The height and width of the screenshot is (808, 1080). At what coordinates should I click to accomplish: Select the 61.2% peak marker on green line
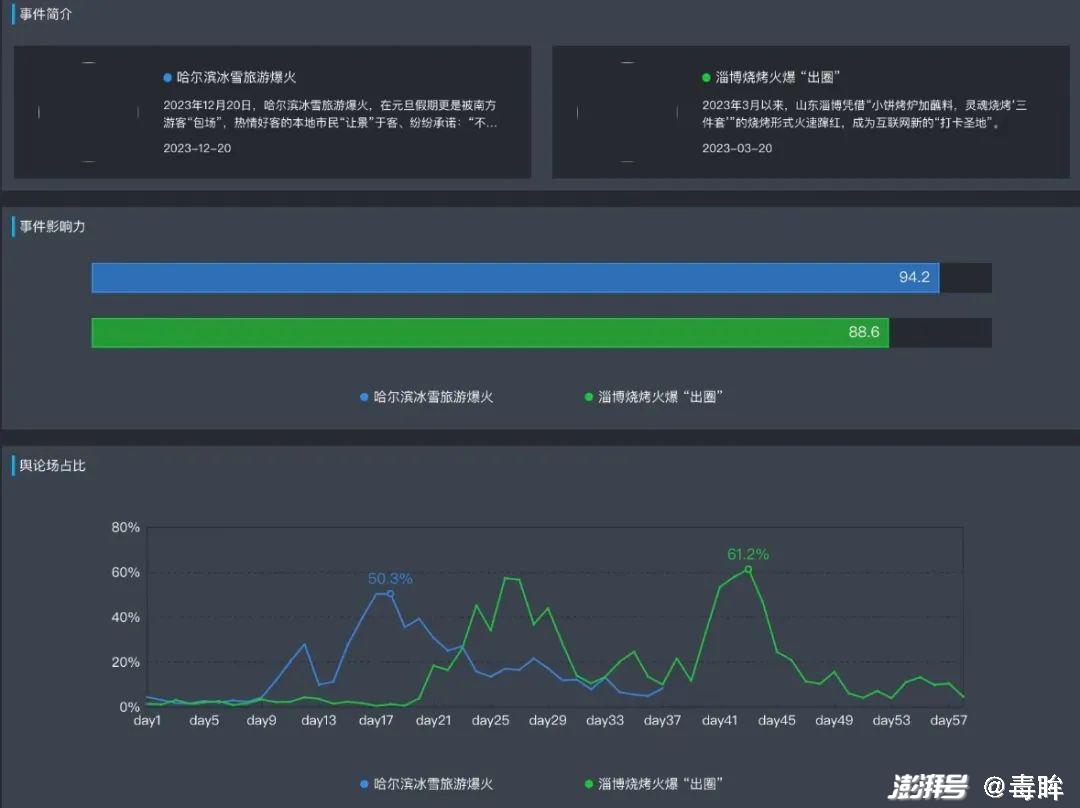pos(748,569)
